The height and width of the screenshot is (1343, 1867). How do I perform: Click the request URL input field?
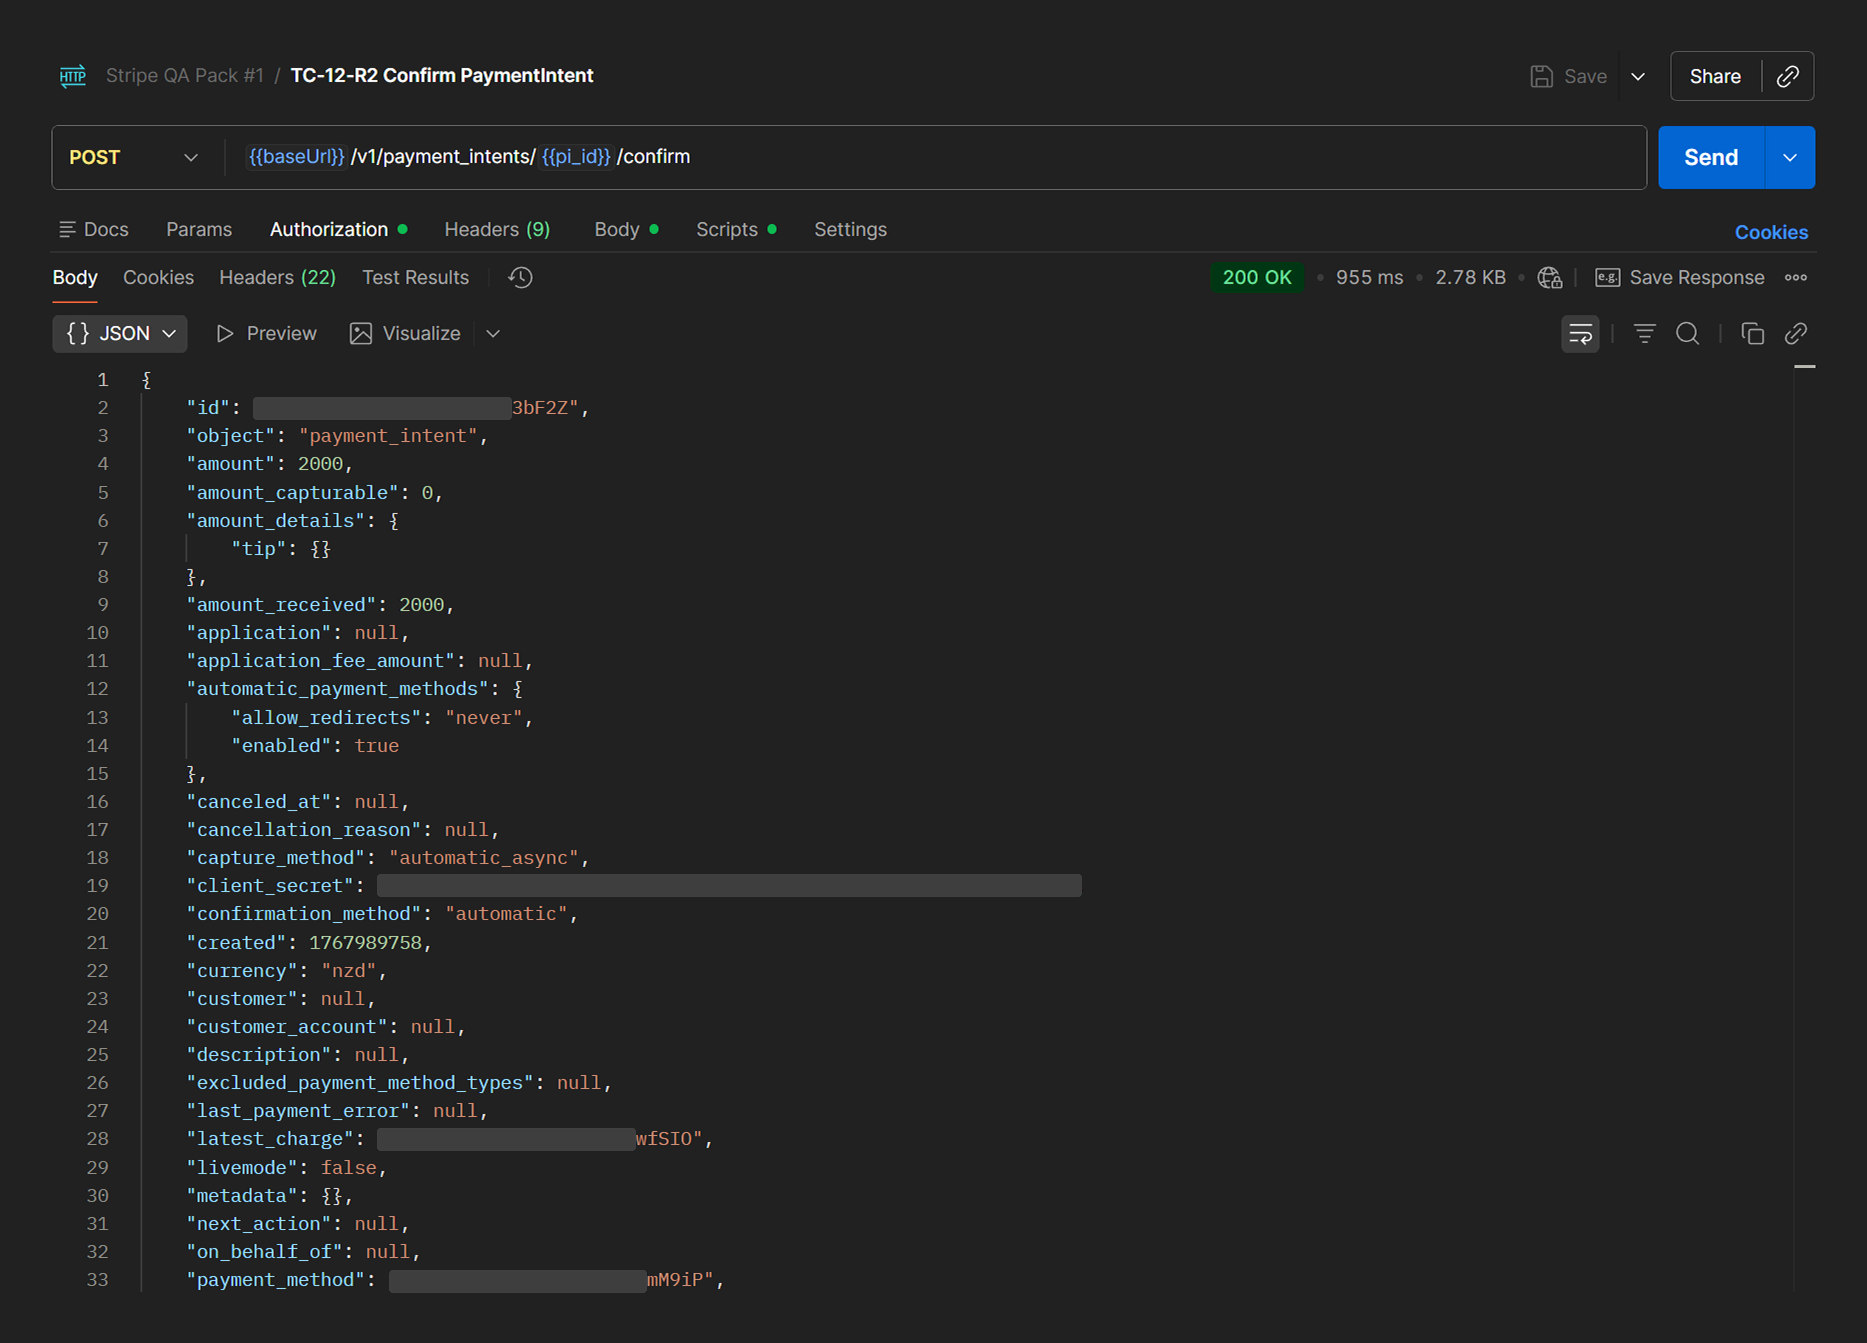click(935, 157)
